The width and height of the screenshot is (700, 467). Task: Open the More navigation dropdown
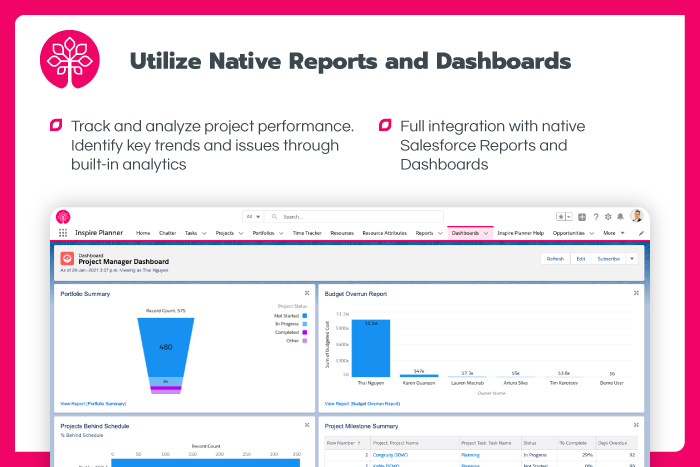click(614, 233)
